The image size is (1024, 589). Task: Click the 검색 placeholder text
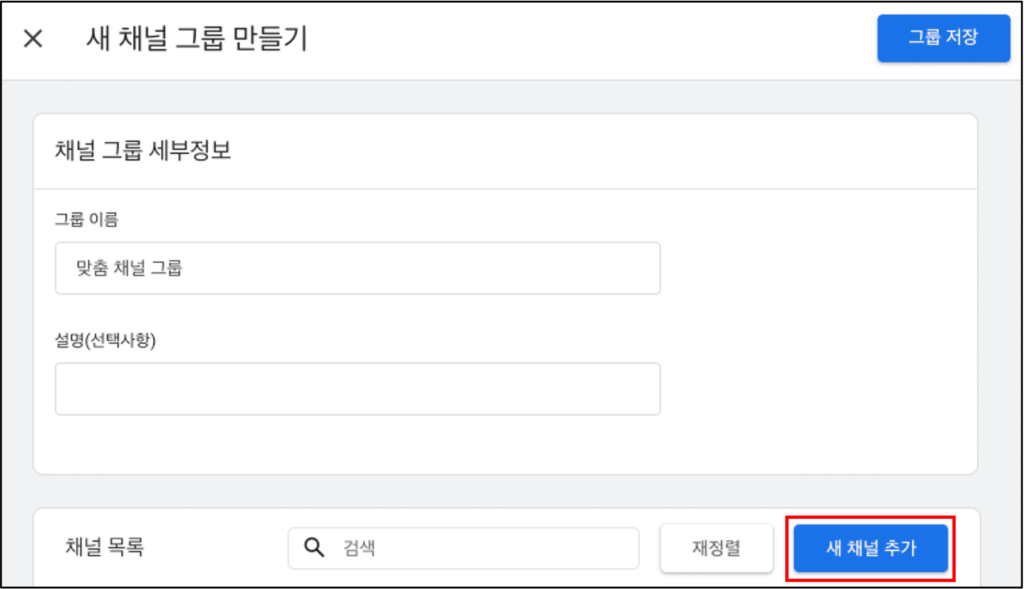[359, 548]
